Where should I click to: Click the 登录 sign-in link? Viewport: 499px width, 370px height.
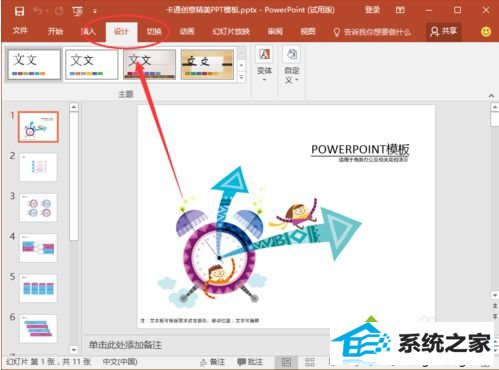372,10
